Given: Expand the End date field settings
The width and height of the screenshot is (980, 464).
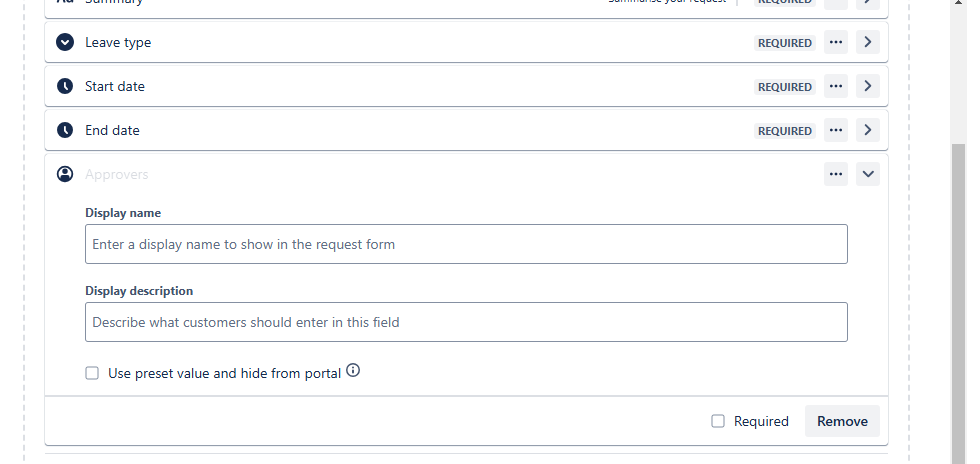Looking at the screenshot, I should (x=868, y=130).
